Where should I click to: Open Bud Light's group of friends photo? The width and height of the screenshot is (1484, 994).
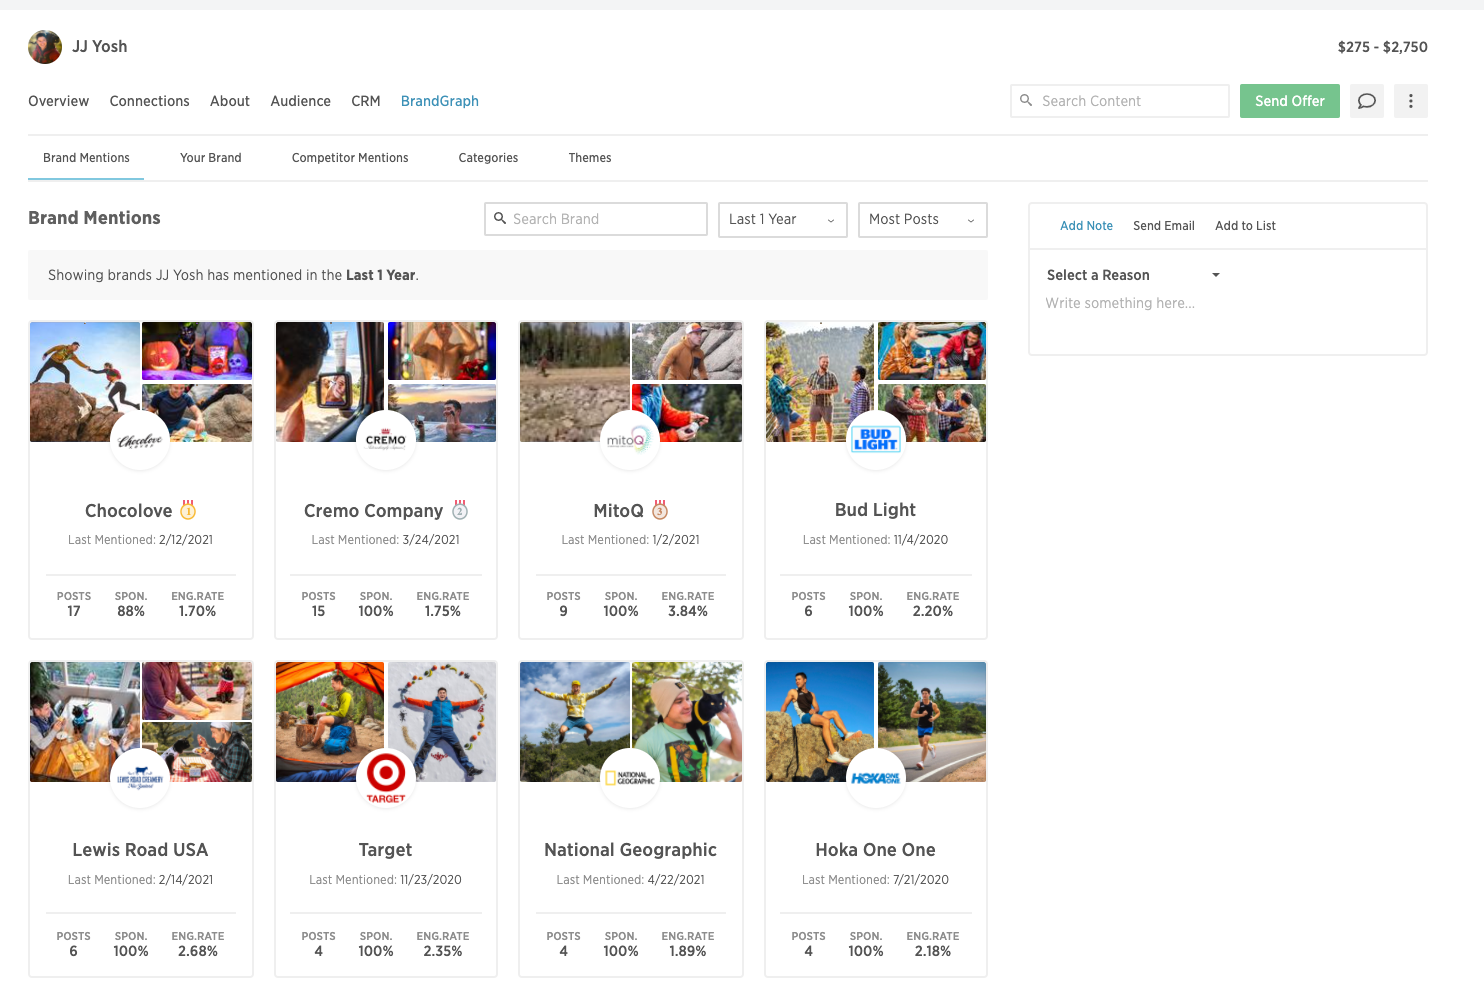[820, 382]
